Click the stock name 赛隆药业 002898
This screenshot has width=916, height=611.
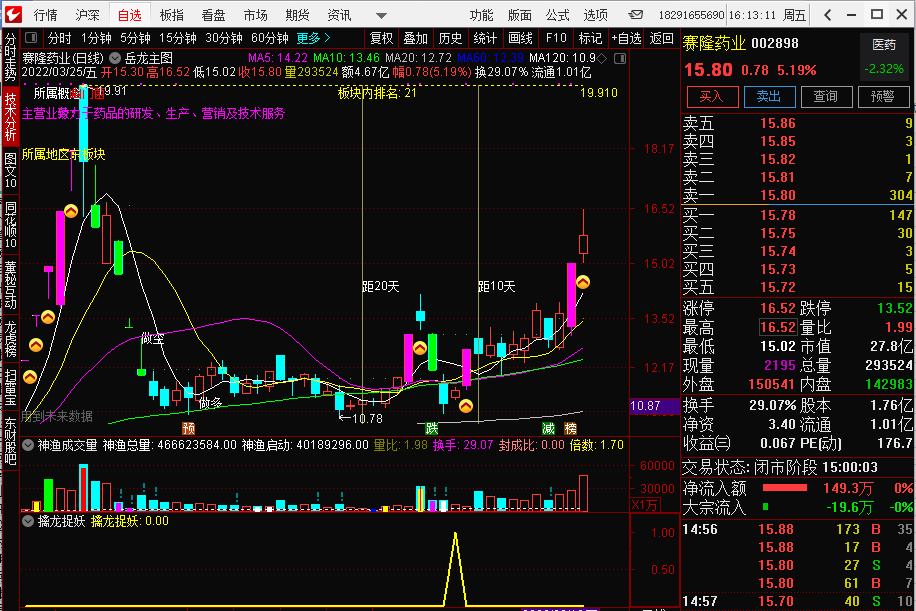coord(741,43)
